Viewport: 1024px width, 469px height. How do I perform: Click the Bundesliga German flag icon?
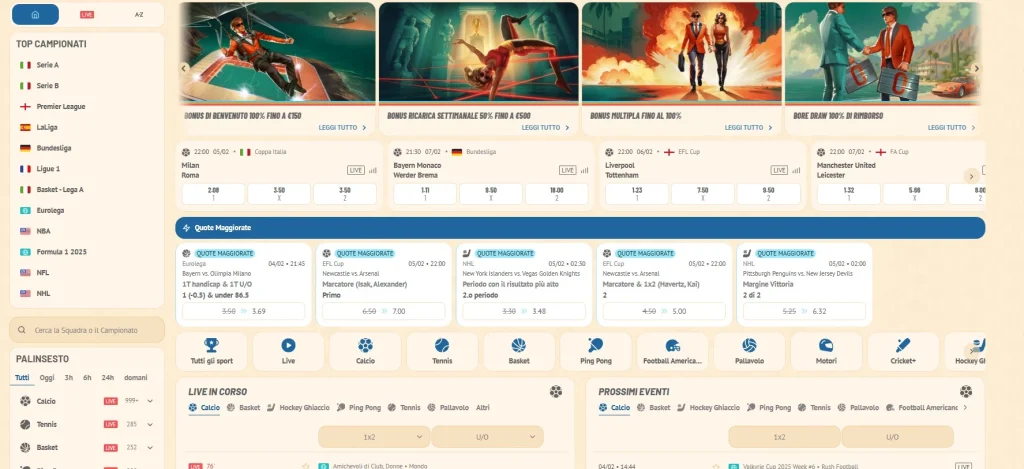[x=25, y=148]
